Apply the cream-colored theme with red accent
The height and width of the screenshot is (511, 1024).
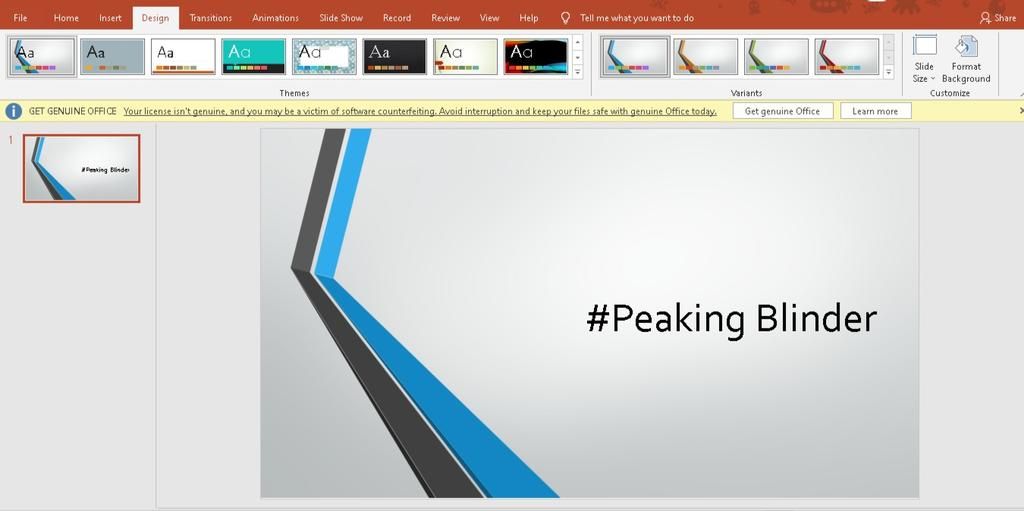coord(465,56)
